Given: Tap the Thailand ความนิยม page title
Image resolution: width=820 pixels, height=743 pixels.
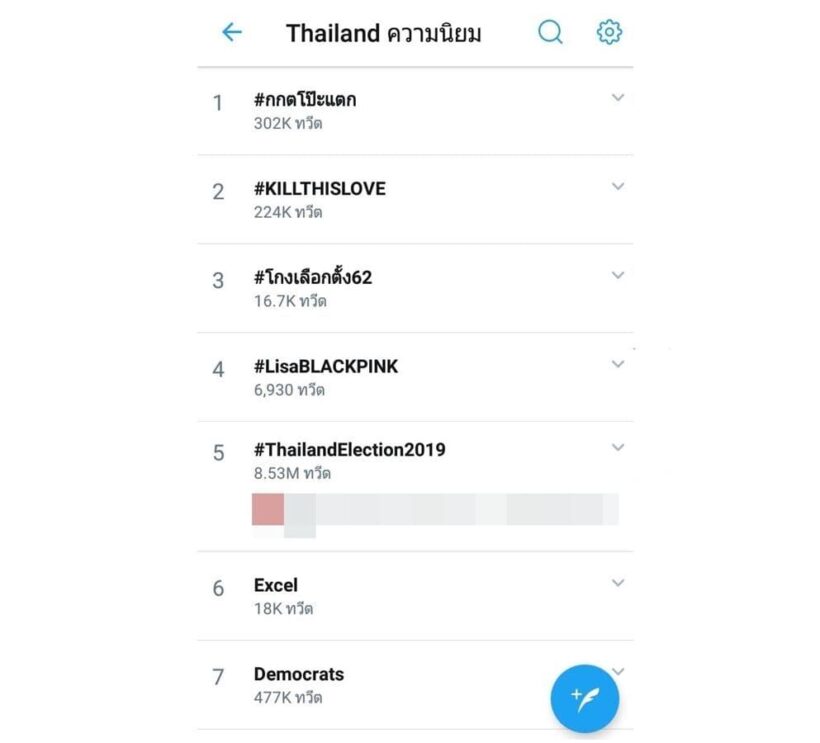Looking at the screenshot, I should tap(384, 33).
